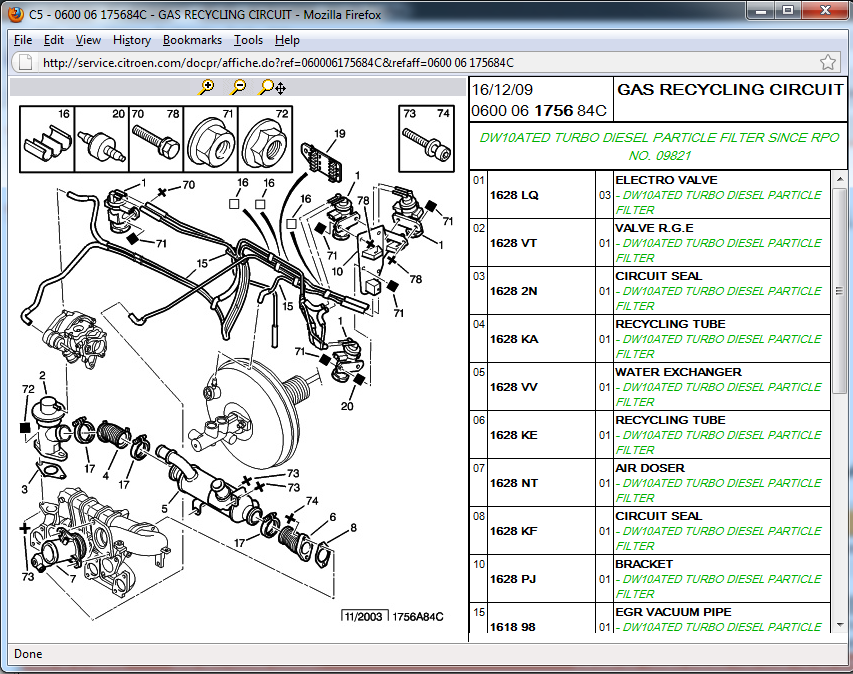Click the parts list scroll down arrow
The height and width of the screenshot is (674, 853).
click(x=839, y=625)
